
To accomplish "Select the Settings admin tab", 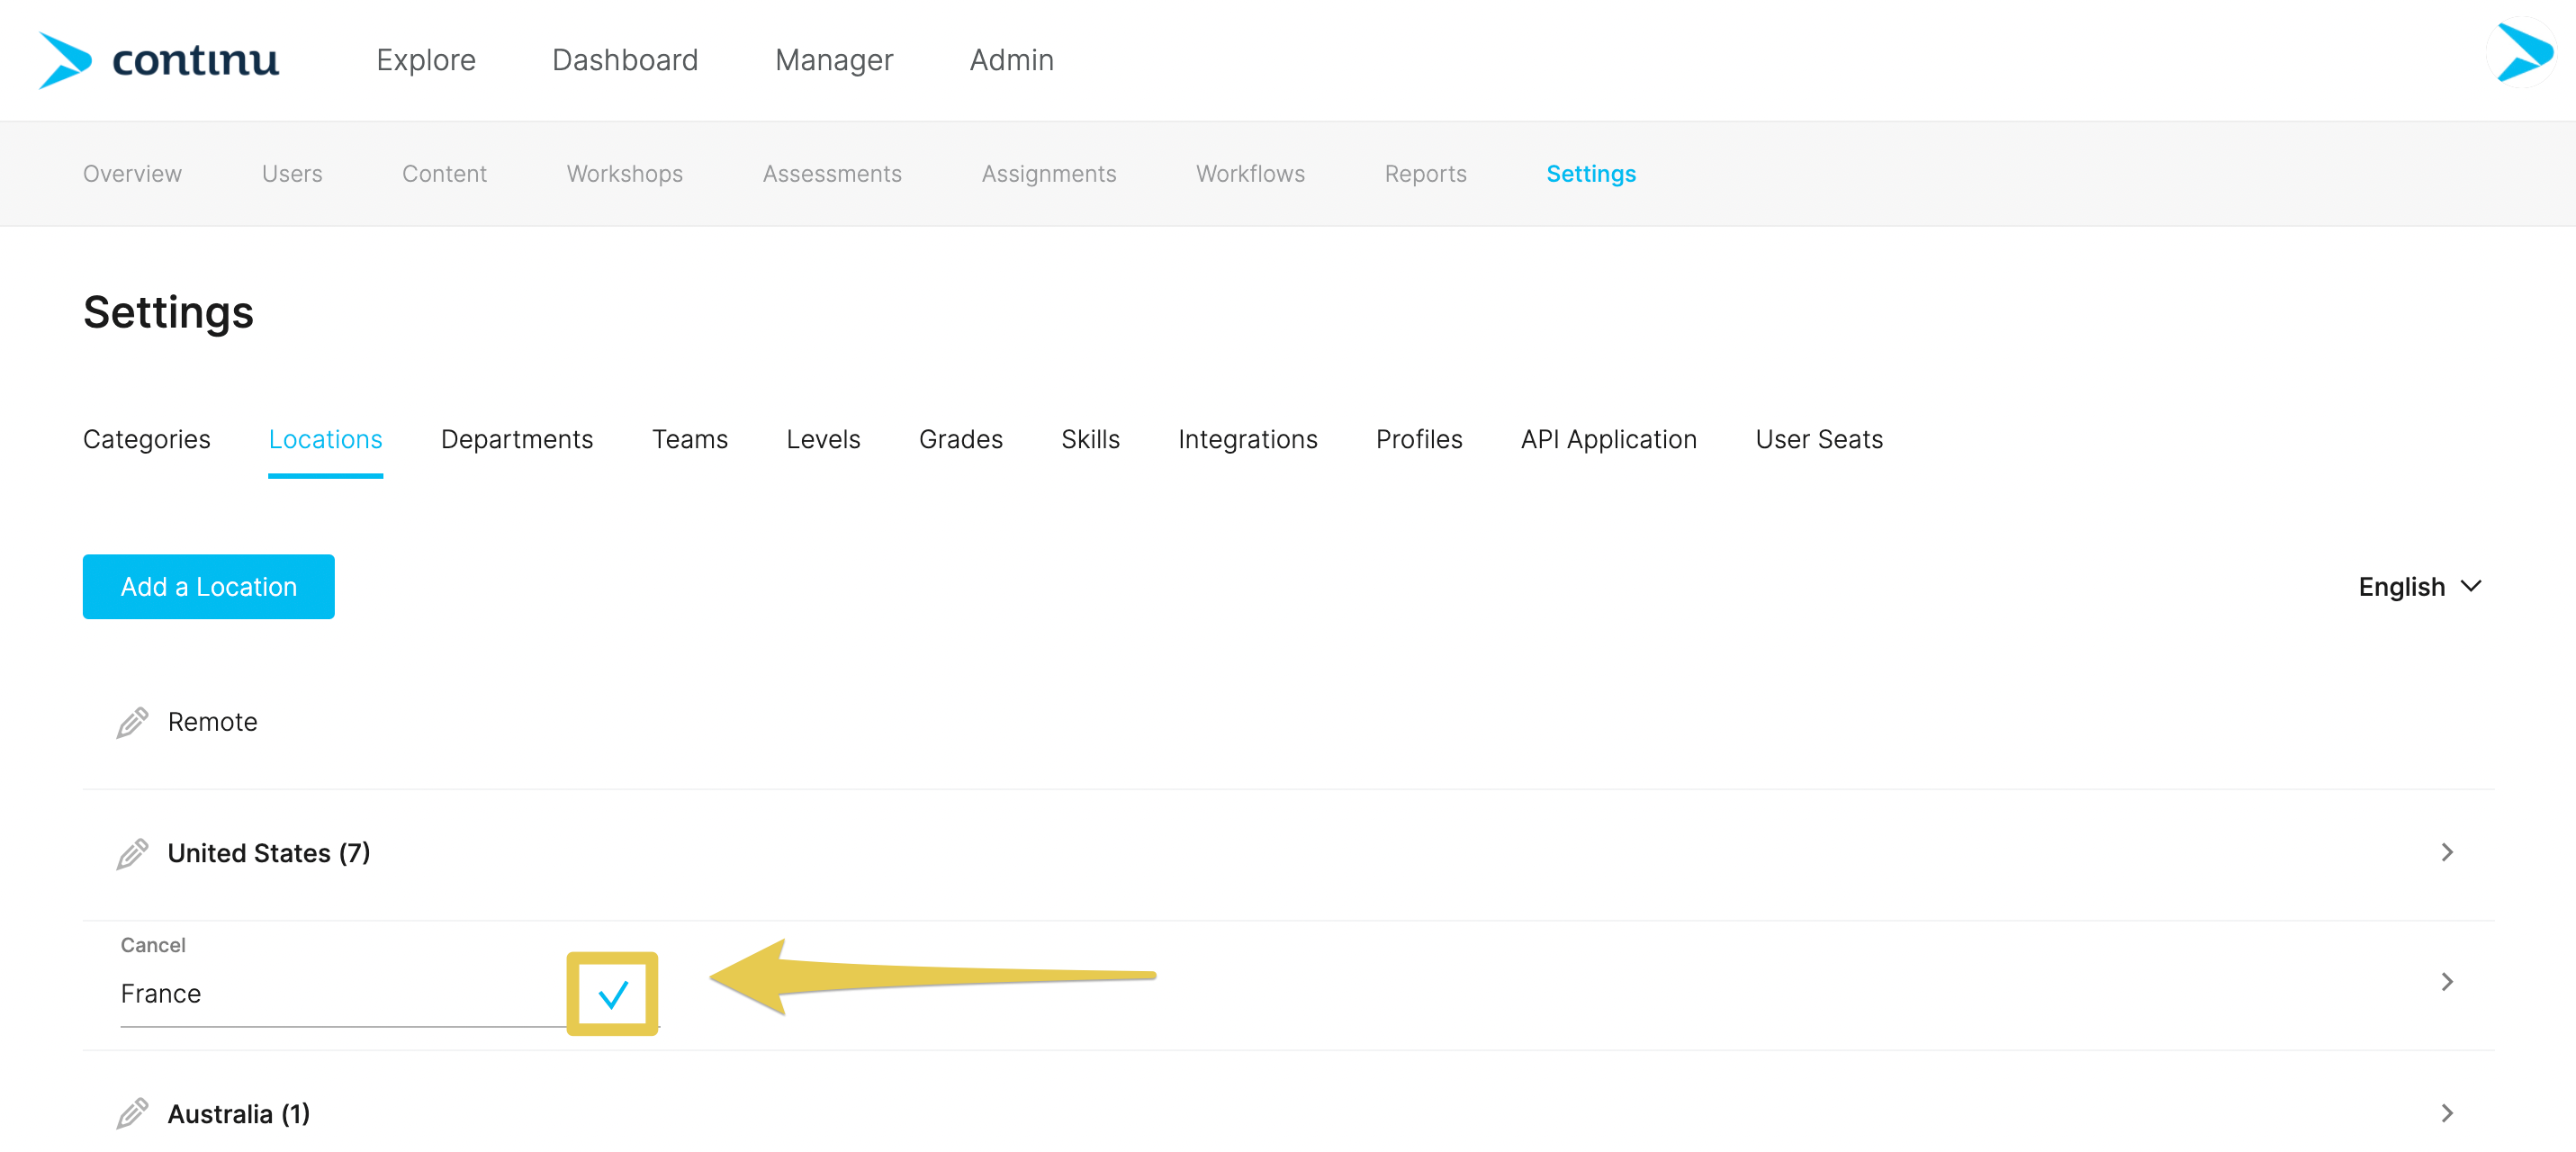I will [1591, 174].
